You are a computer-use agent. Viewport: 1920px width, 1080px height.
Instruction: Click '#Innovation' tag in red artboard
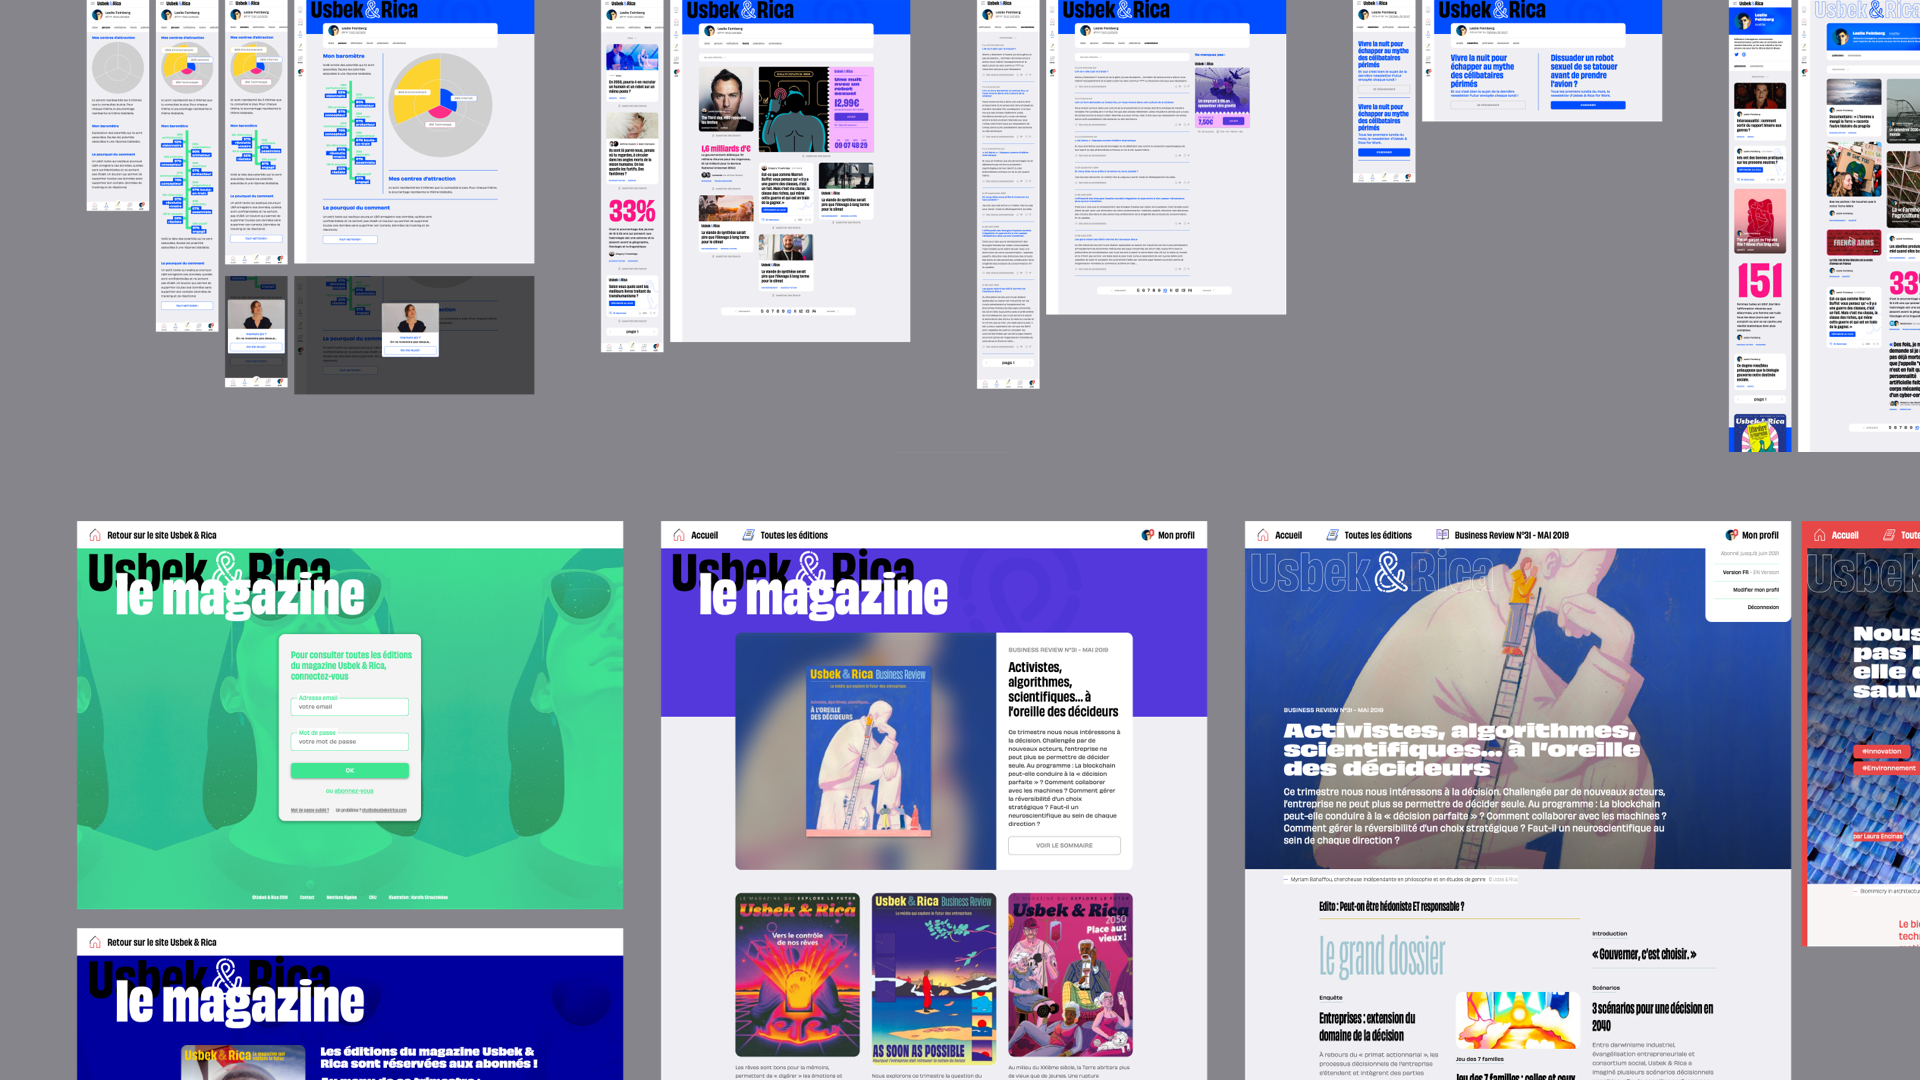tap(1881, 751)
